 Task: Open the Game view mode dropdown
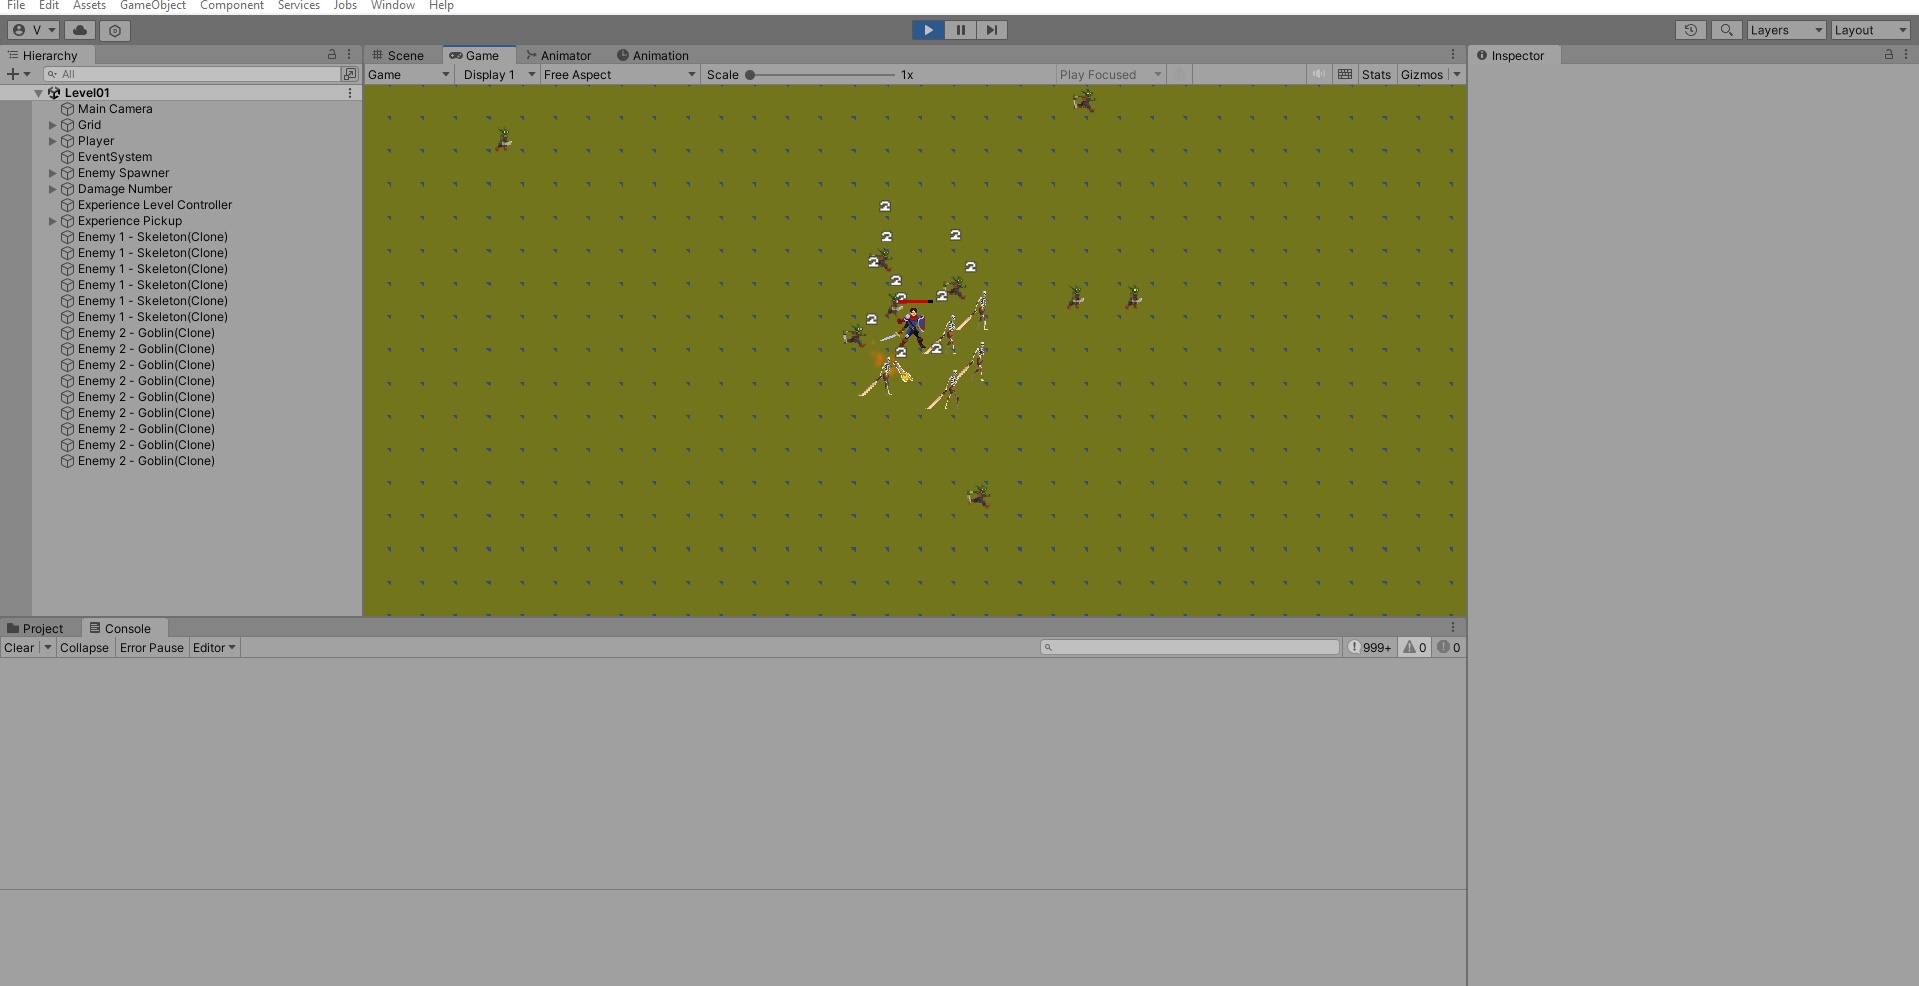(409, 75)
